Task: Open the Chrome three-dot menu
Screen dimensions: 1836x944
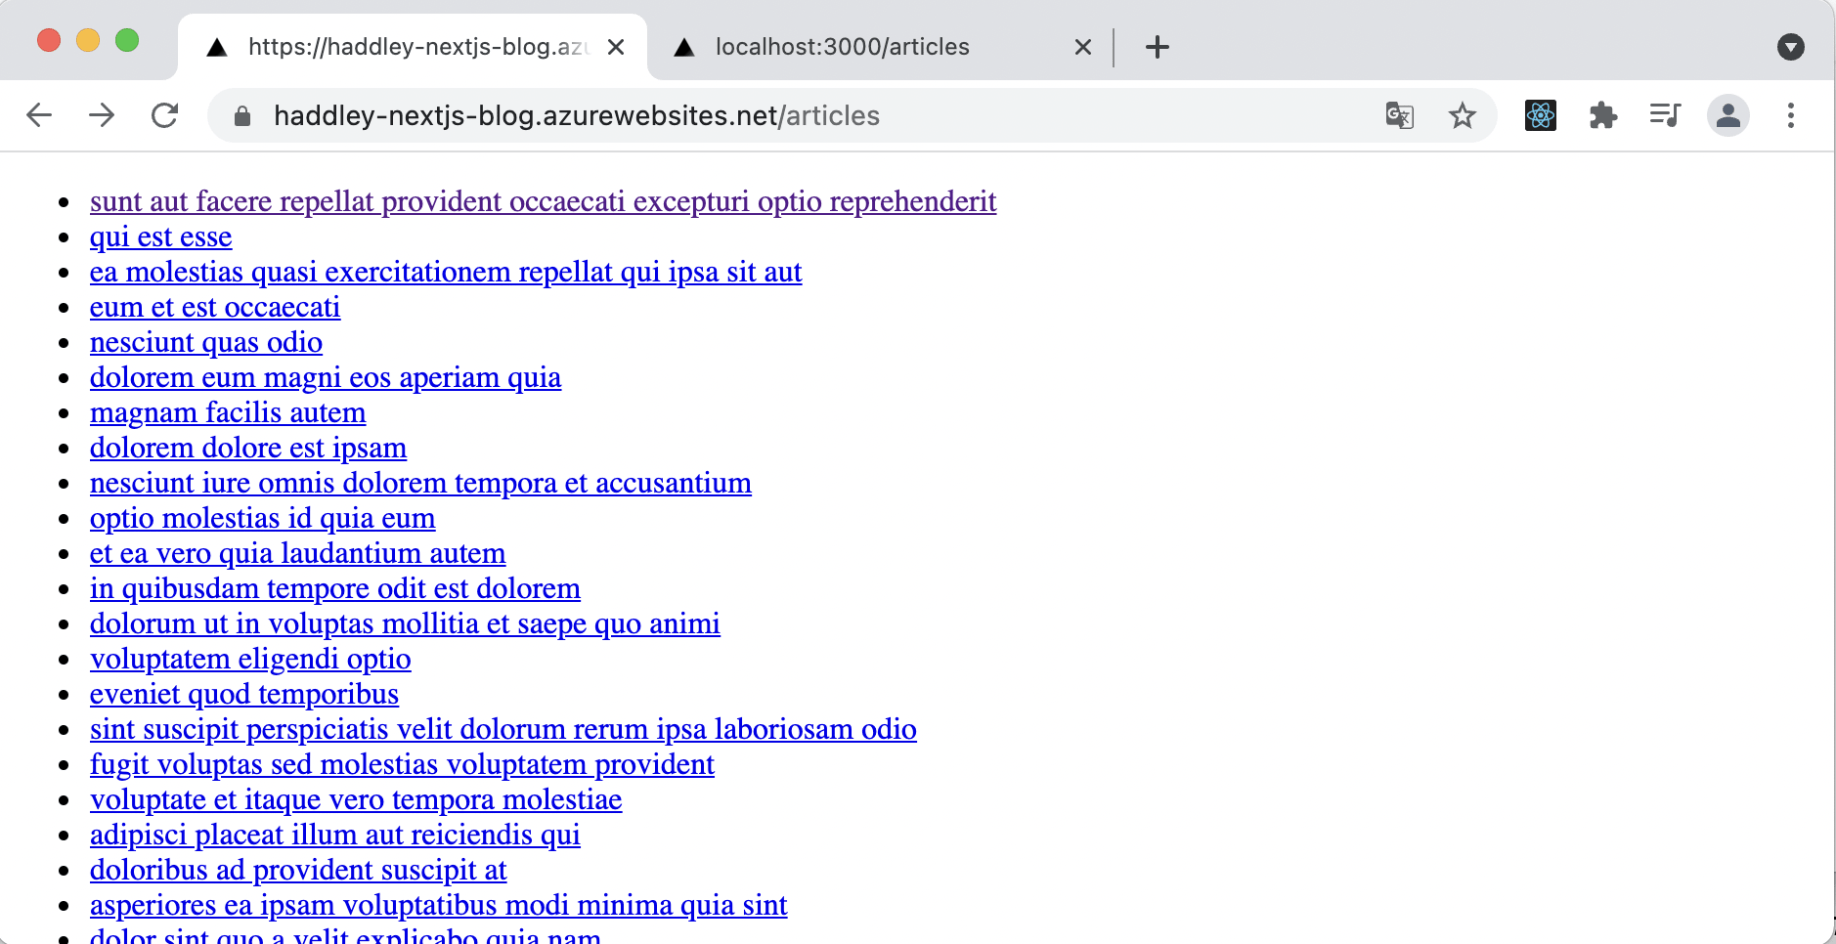Action: (1791, 116)
